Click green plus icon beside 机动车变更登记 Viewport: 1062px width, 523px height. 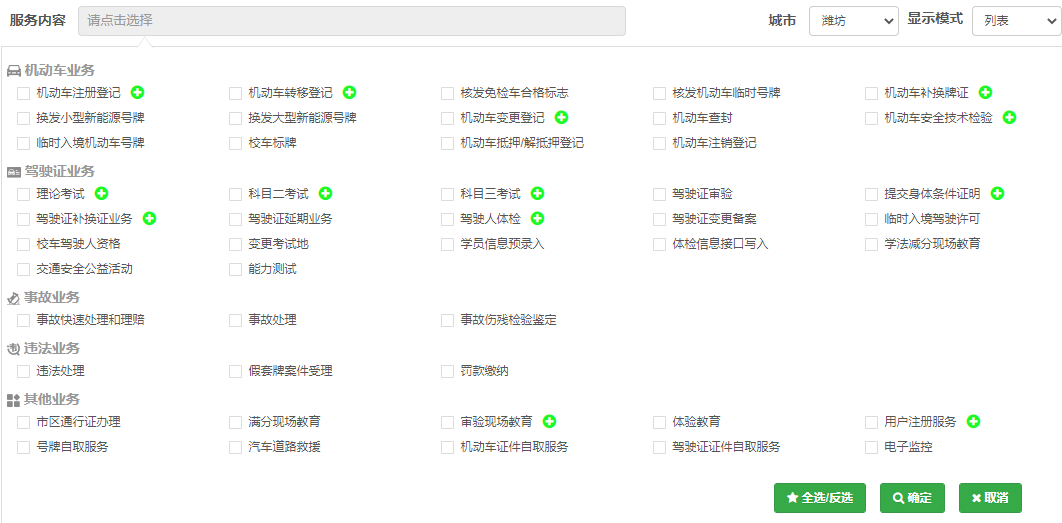(x=561, y=118)
